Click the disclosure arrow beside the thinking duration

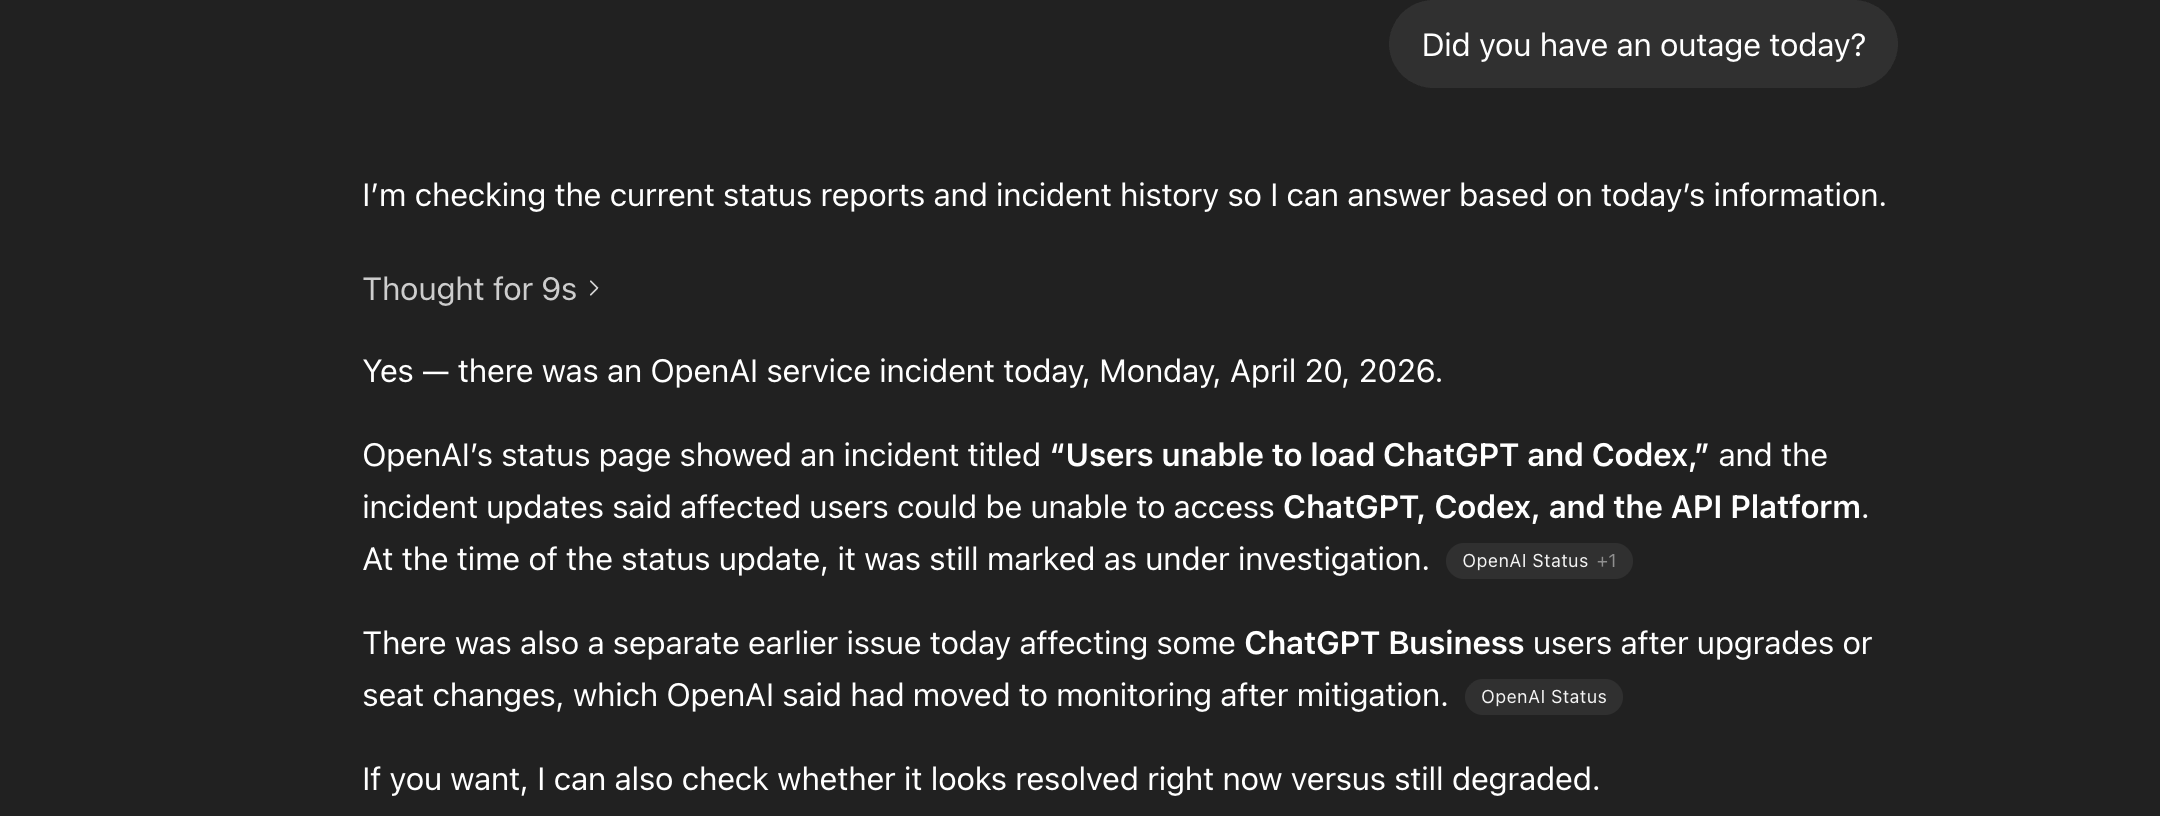tap(594, 289)
